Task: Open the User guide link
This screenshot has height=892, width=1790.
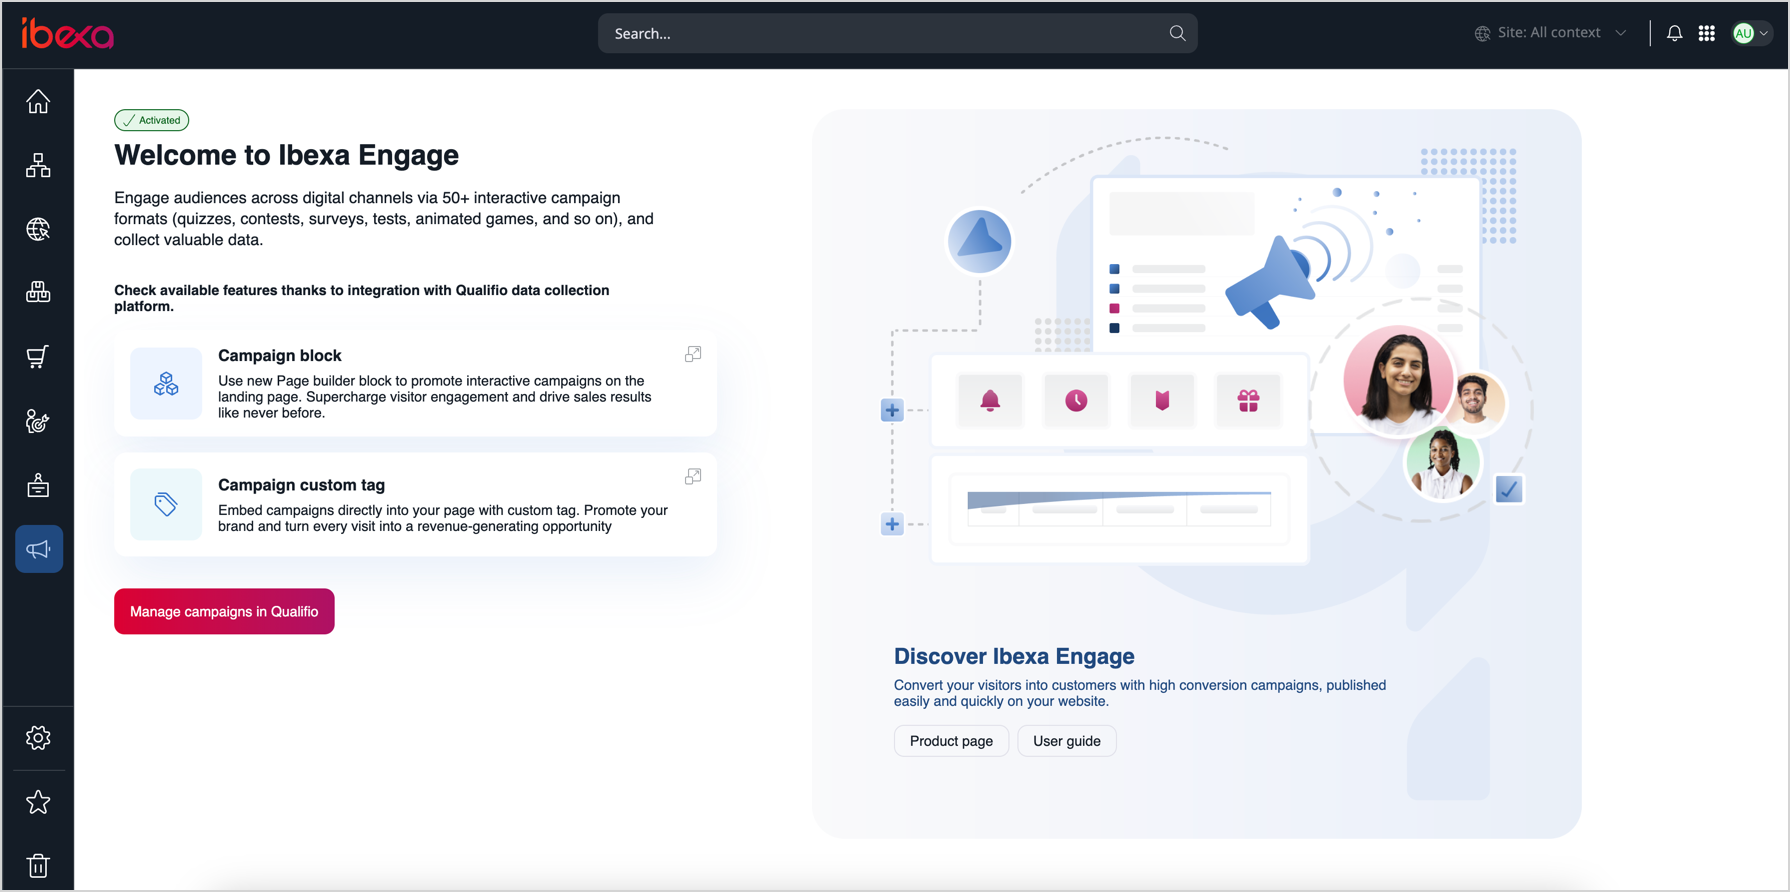Action: point(1067,741)
